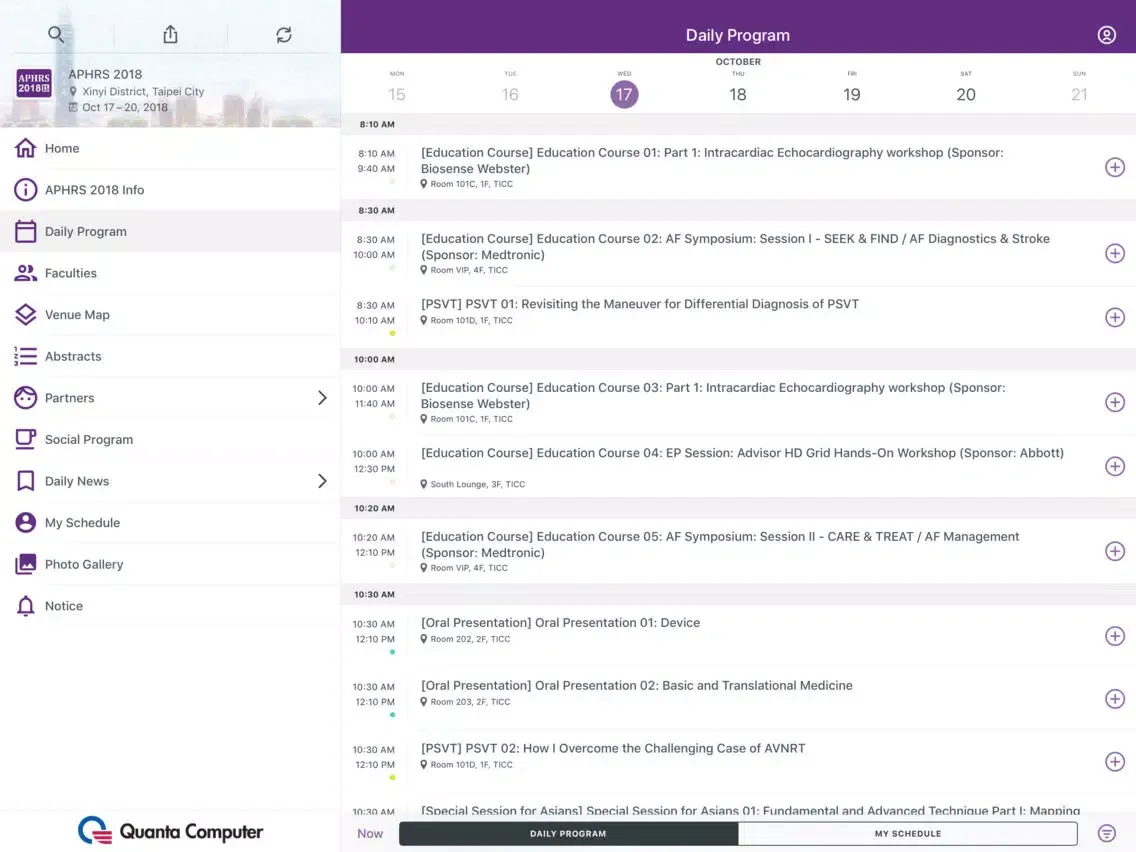Click the APHRS 2018 event logo

[x=33, y=83]
